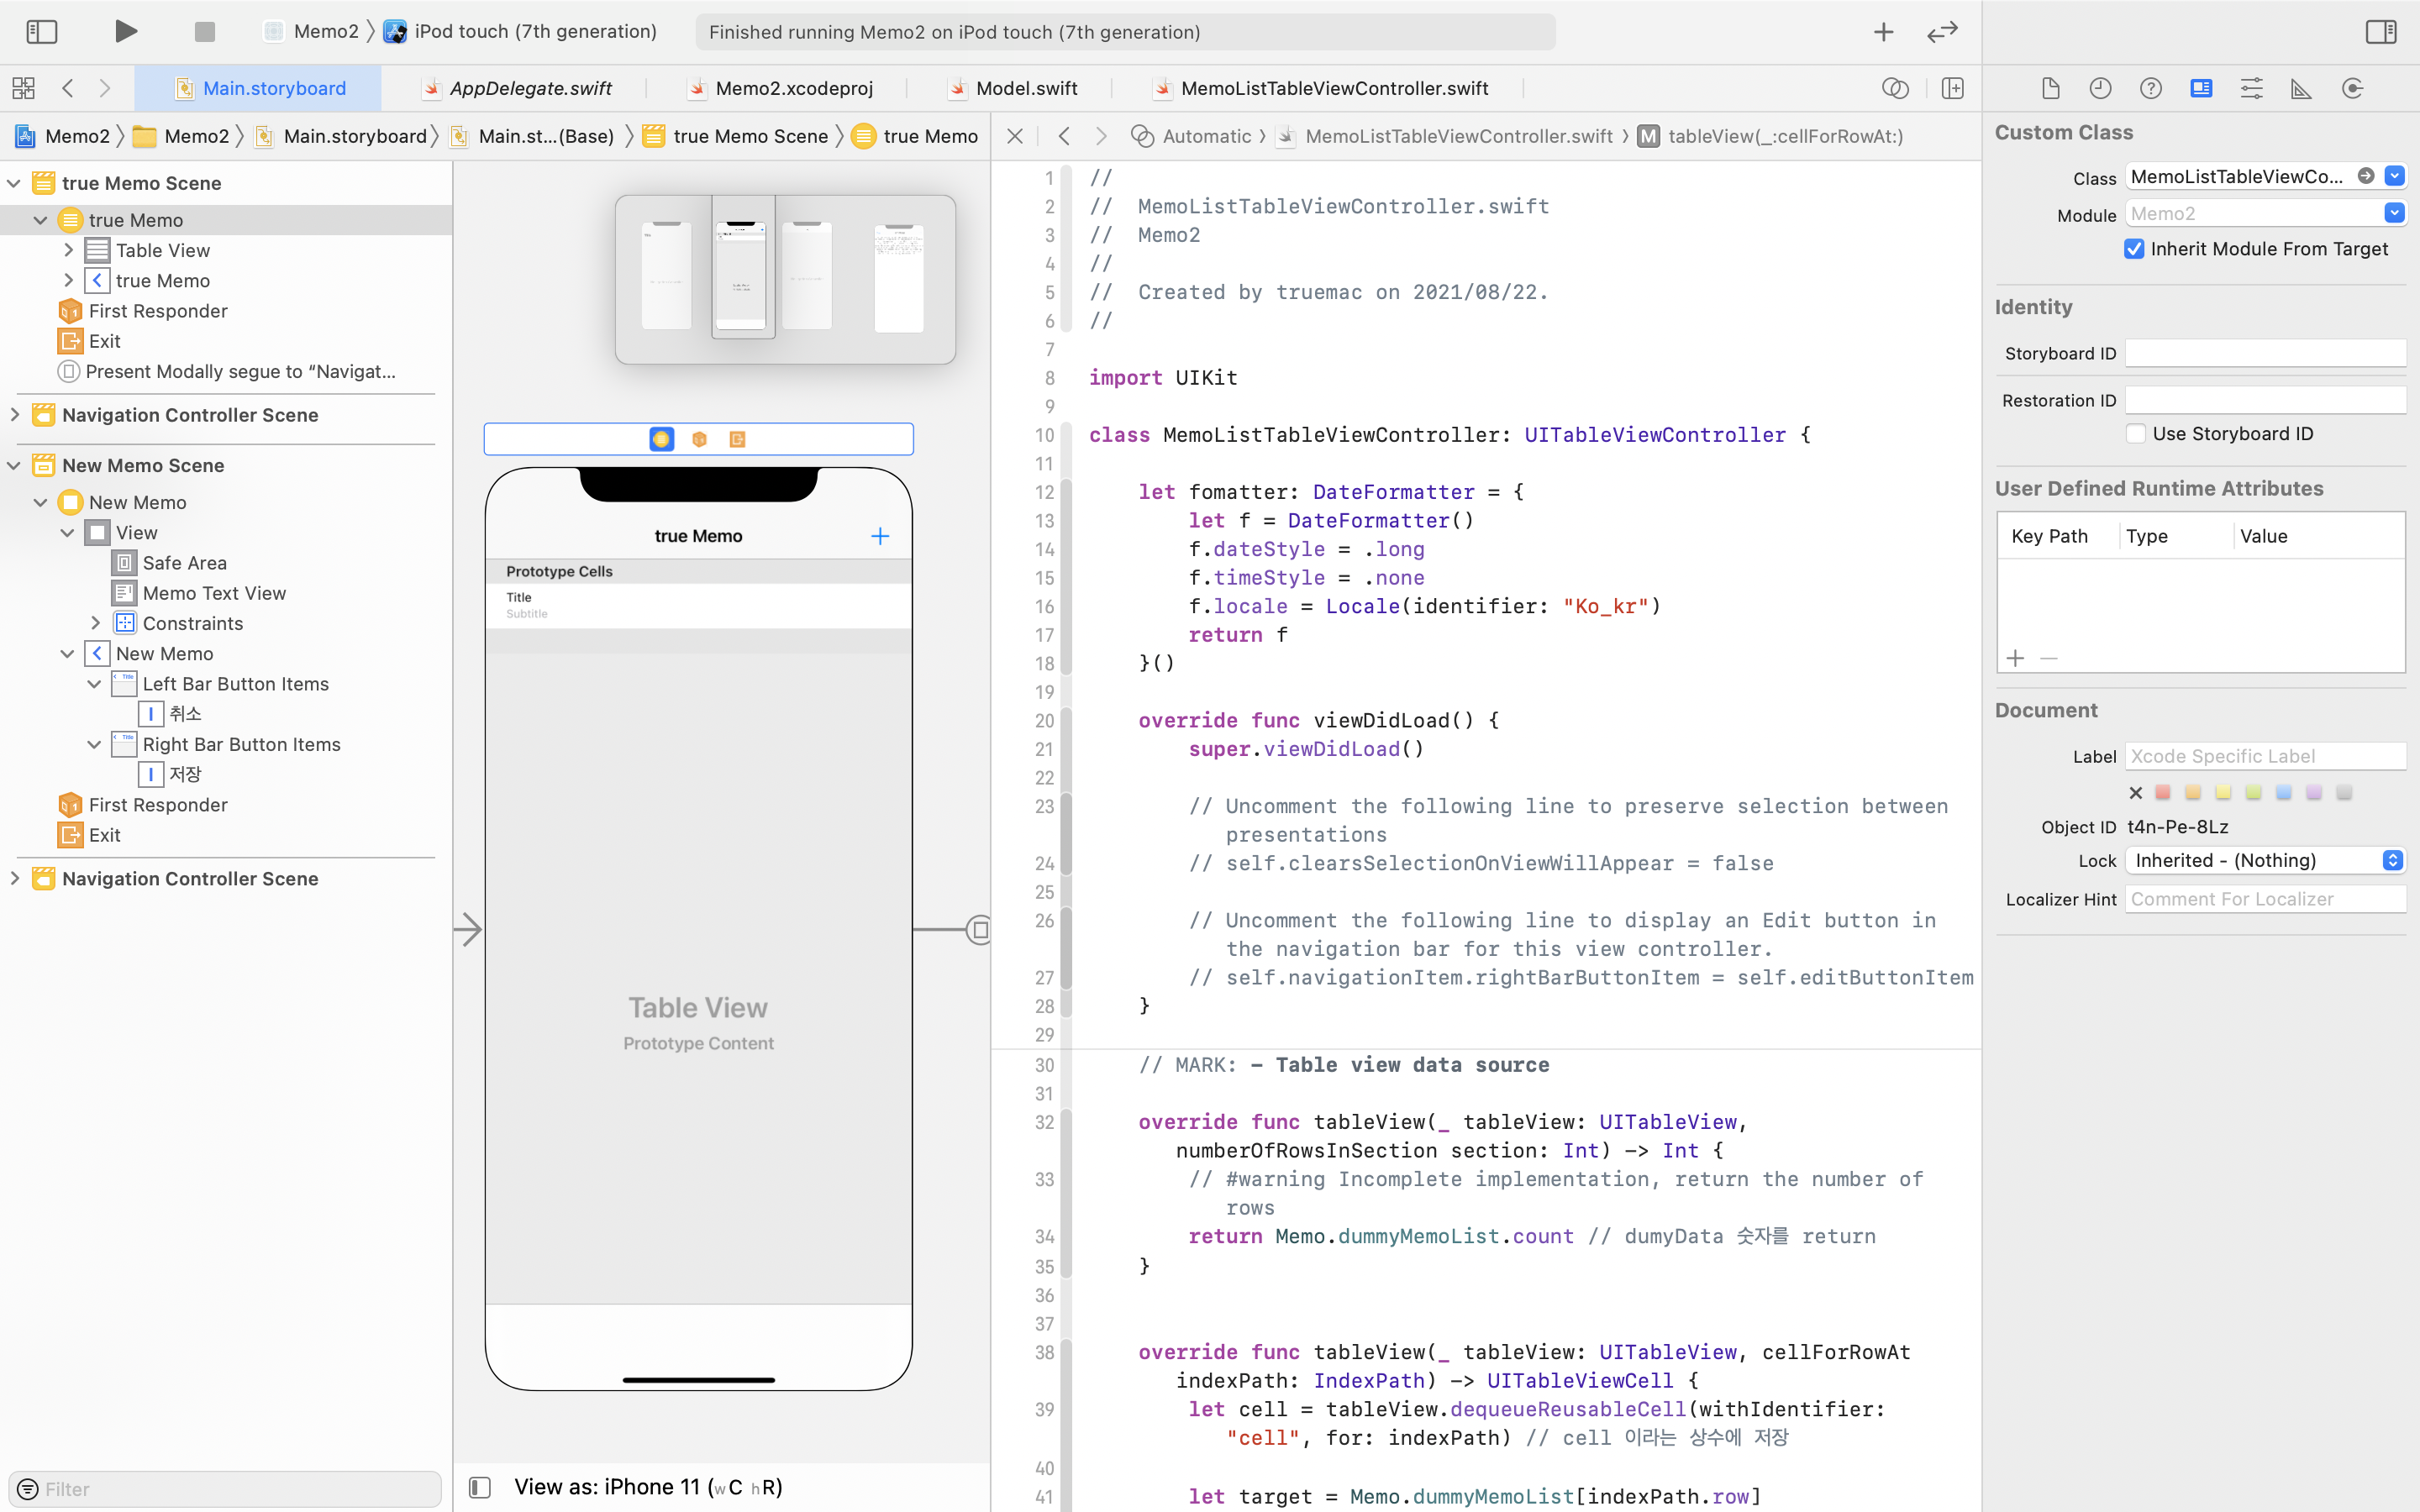The height and width of the screenshot is (1512, 2420).
Task: Click the add editor on right icon
Action: [x=1952, y=88]
